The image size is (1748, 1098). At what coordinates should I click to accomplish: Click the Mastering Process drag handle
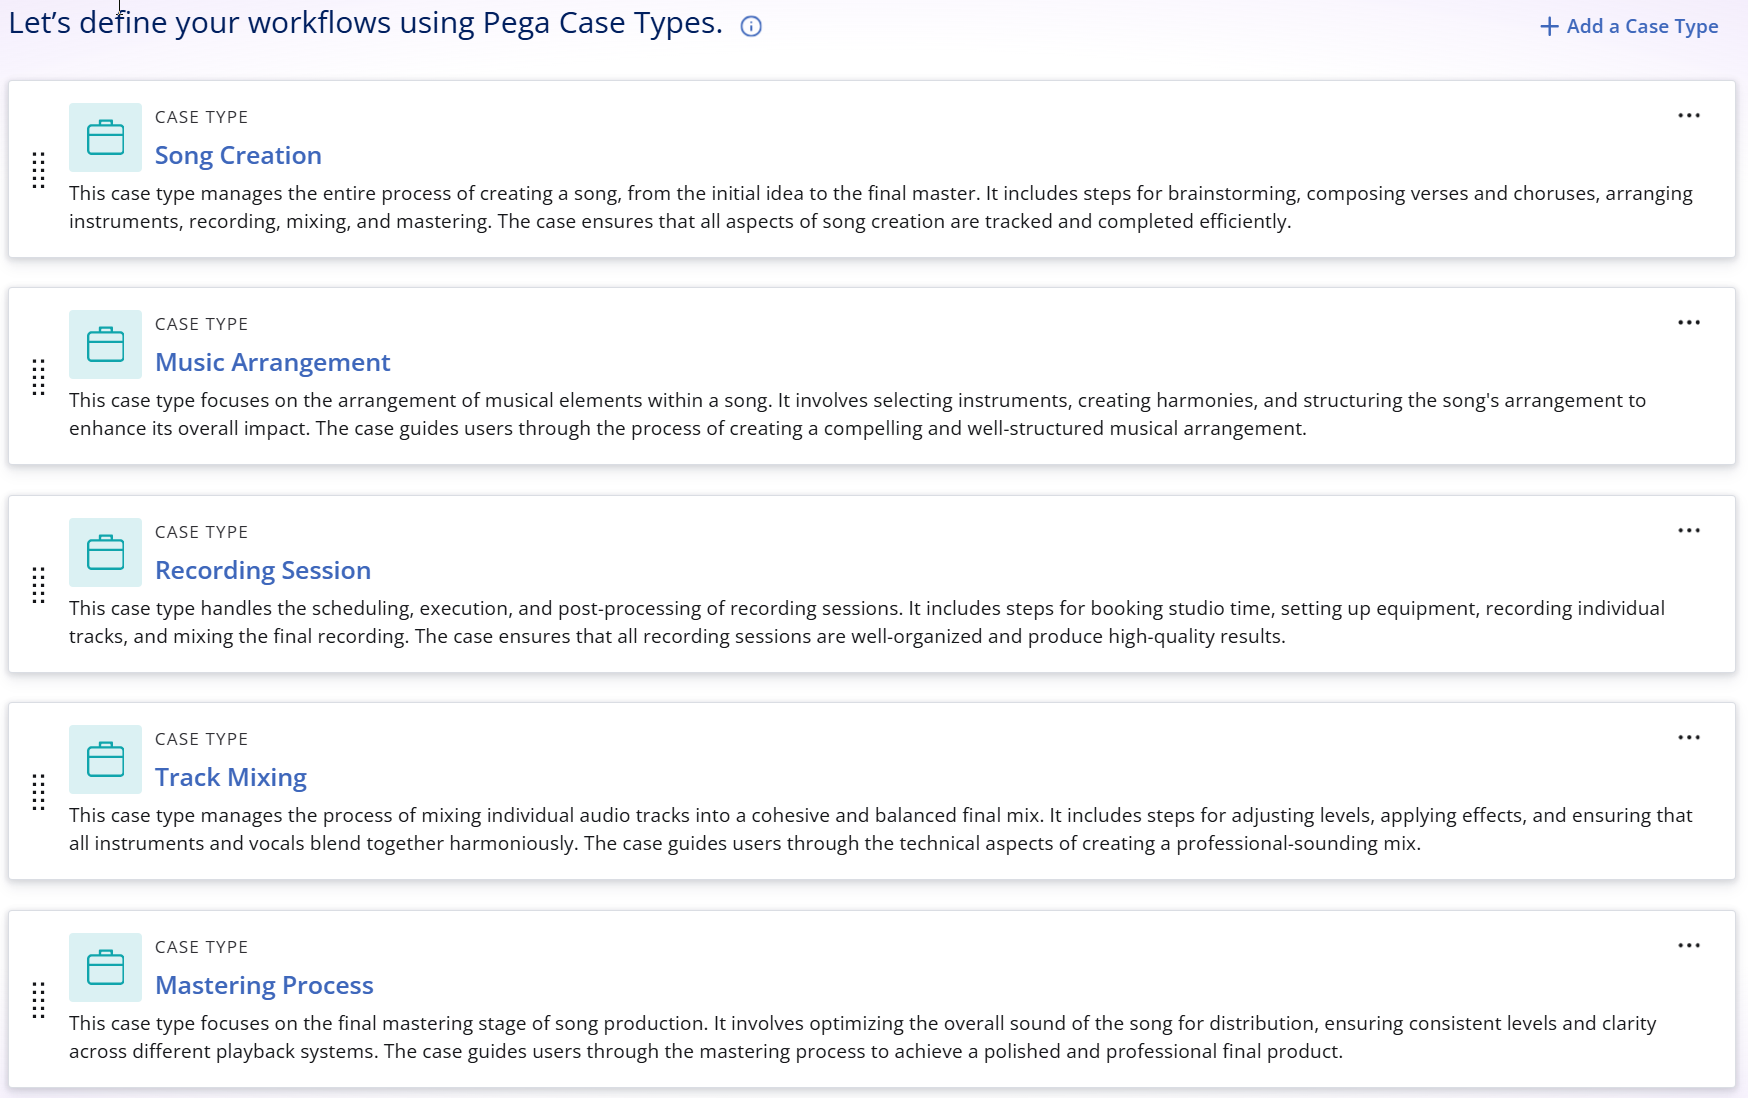click(39, 1000)
